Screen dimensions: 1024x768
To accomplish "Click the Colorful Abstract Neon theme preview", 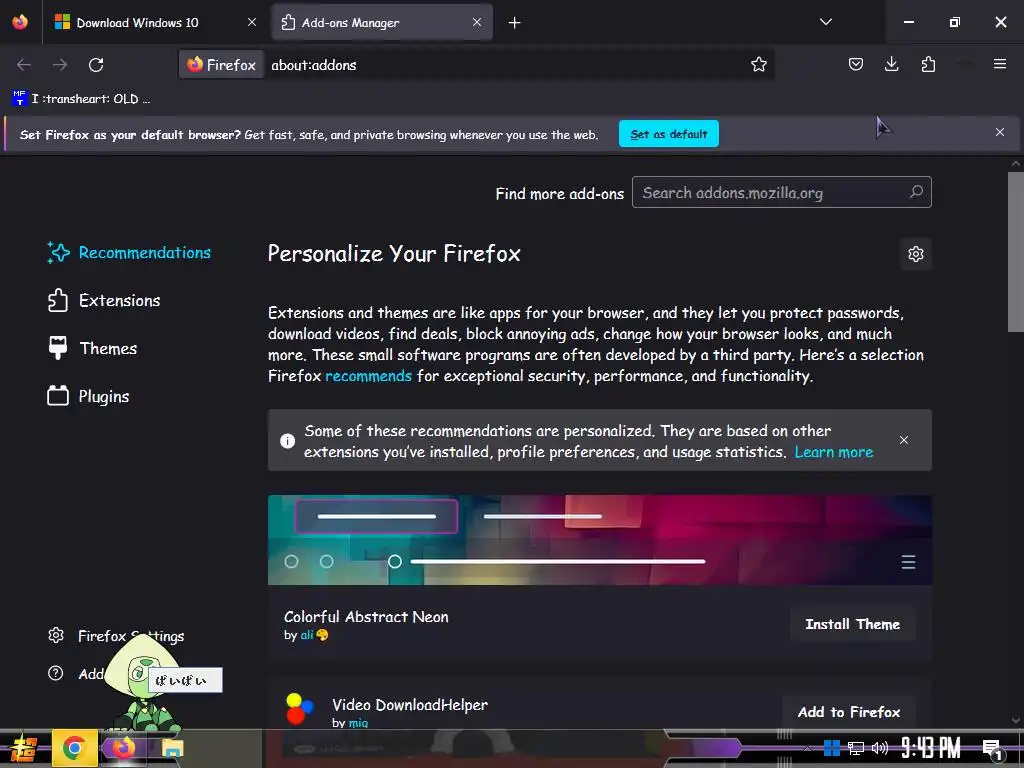I will point(600,540).
